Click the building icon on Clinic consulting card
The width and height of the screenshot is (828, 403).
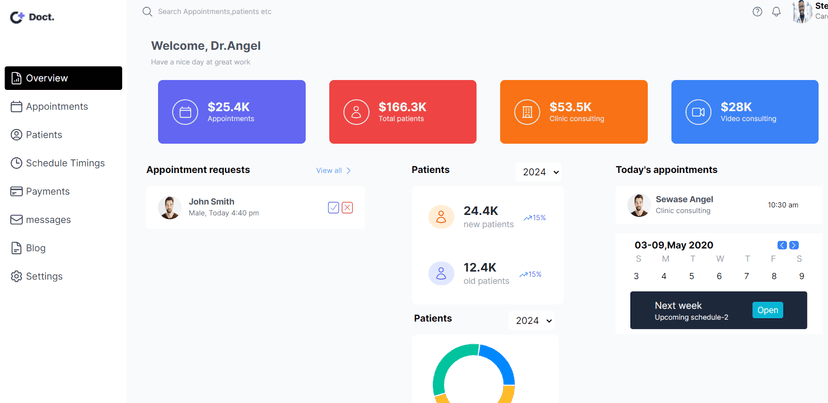click(x=527, y=112)
